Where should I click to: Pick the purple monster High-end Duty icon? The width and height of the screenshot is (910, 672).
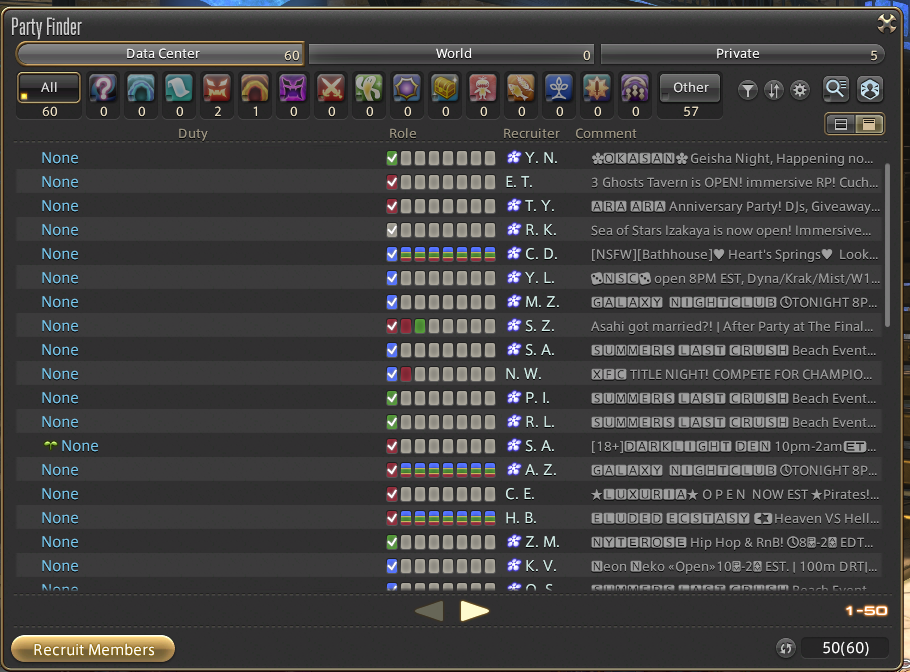point(293,89)
